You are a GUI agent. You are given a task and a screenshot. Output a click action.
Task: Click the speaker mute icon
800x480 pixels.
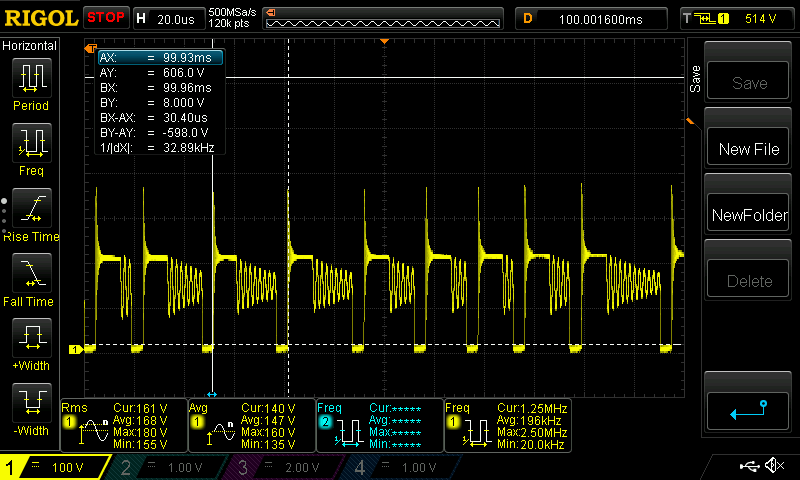click(773, 466)
